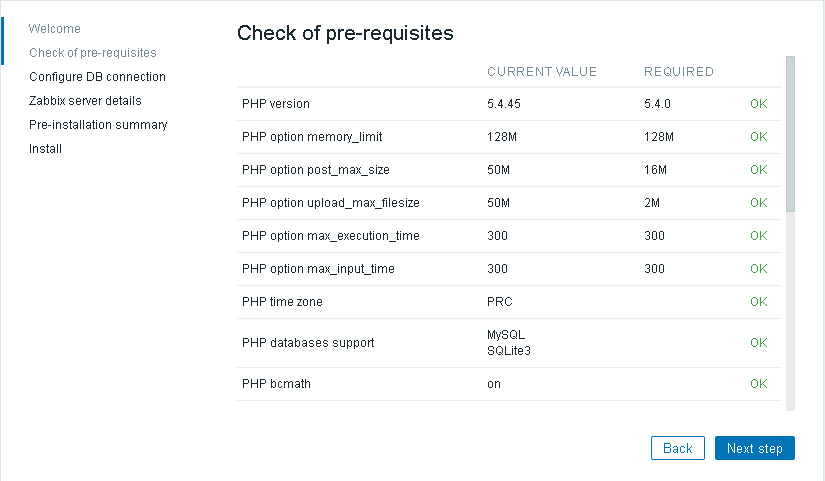Open Zabbix server details step

coord(85,101)
